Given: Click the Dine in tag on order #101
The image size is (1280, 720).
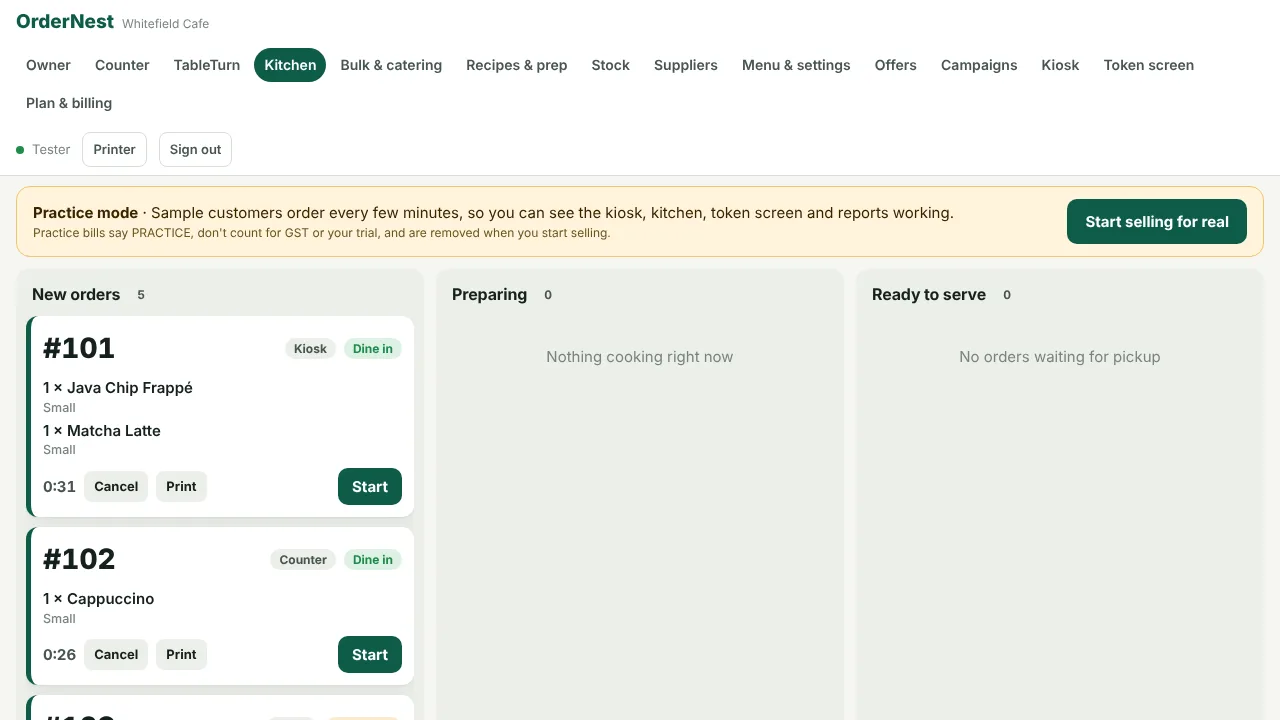Looking at the screenshot, I should (373, 349).
